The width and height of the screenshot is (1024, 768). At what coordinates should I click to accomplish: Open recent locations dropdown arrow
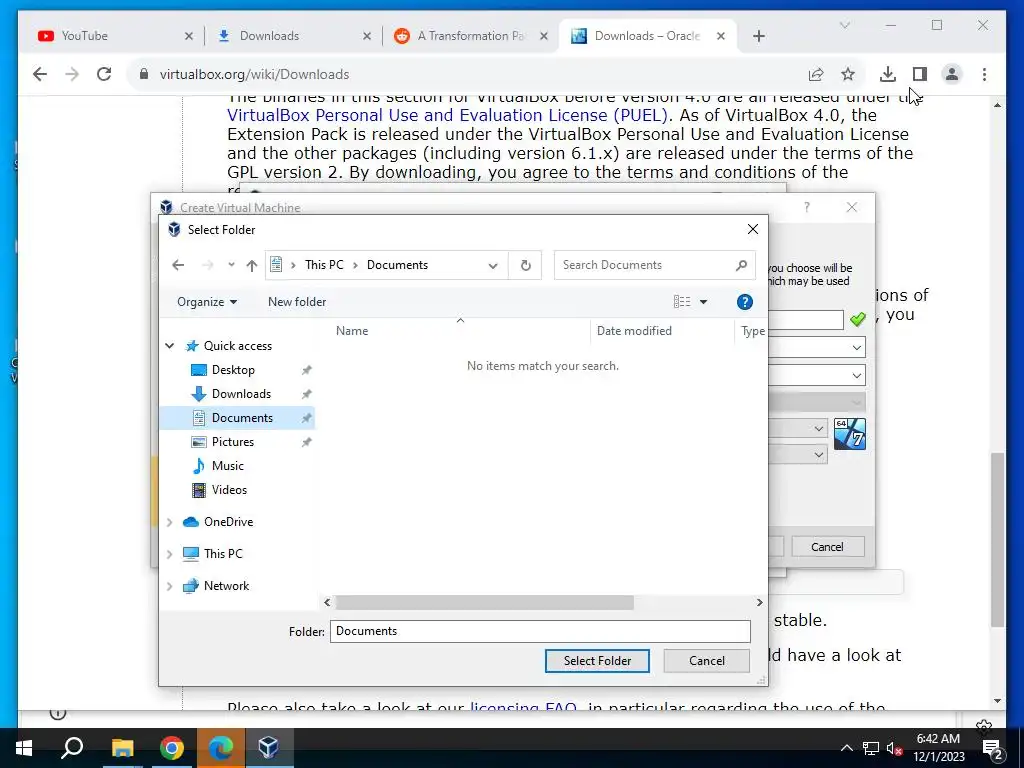[x=231, y=265]
